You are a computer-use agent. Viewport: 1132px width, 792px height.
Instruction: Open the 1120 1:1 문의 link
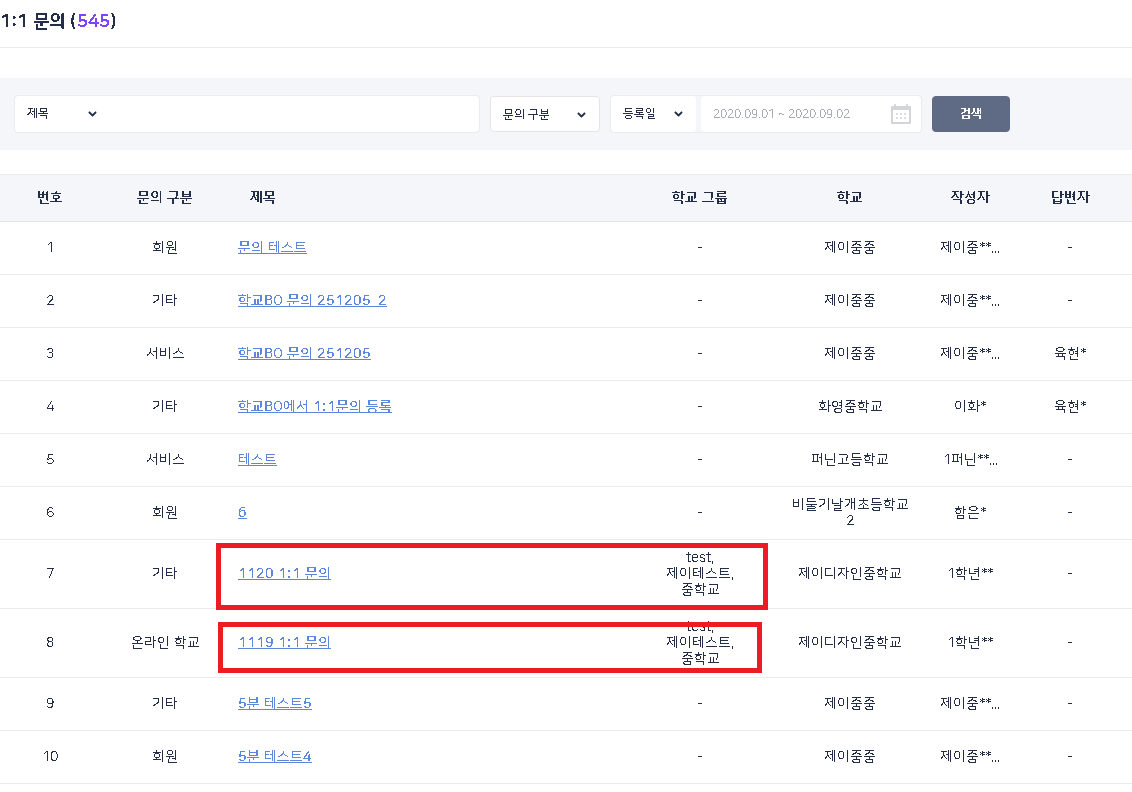click(284, 573)
